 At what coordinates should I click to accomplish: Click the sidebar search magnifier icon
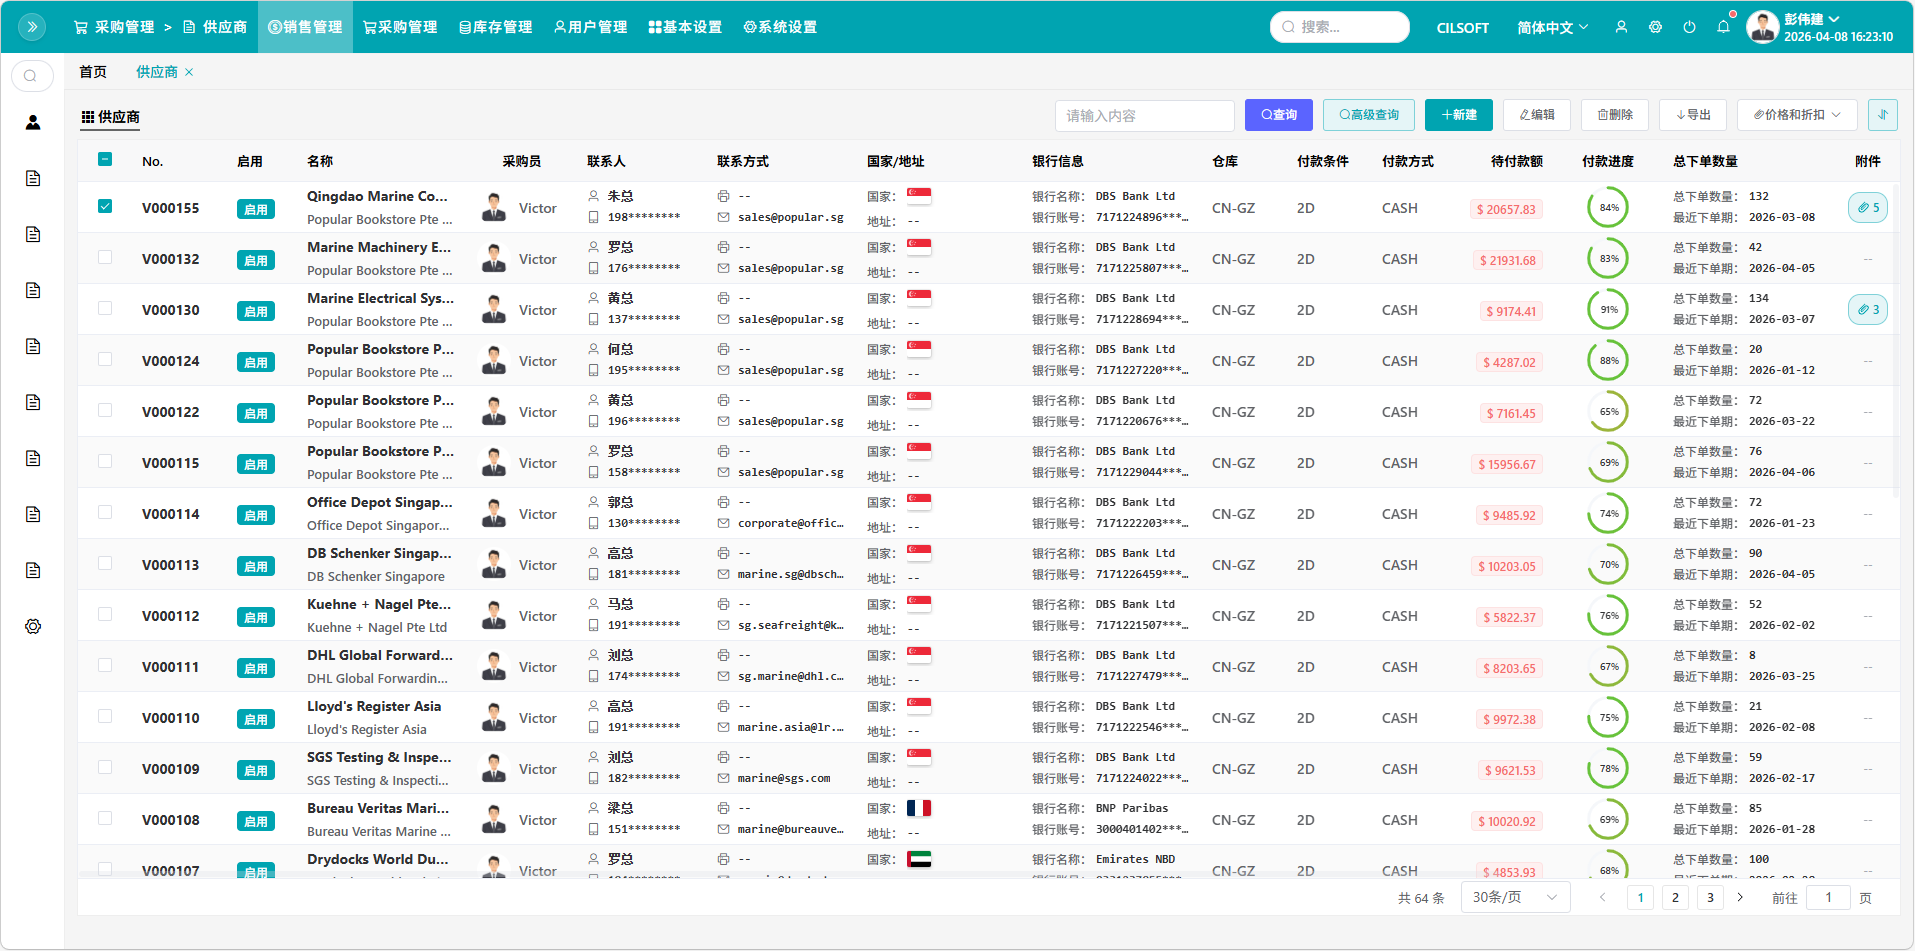tap(31, 76)
